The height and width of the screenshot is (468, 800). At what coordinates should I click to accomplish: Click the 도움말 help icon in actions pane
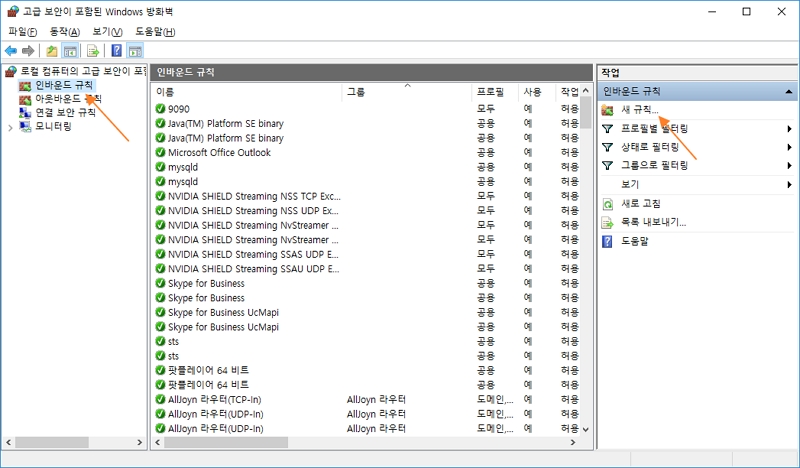(607, 241)
